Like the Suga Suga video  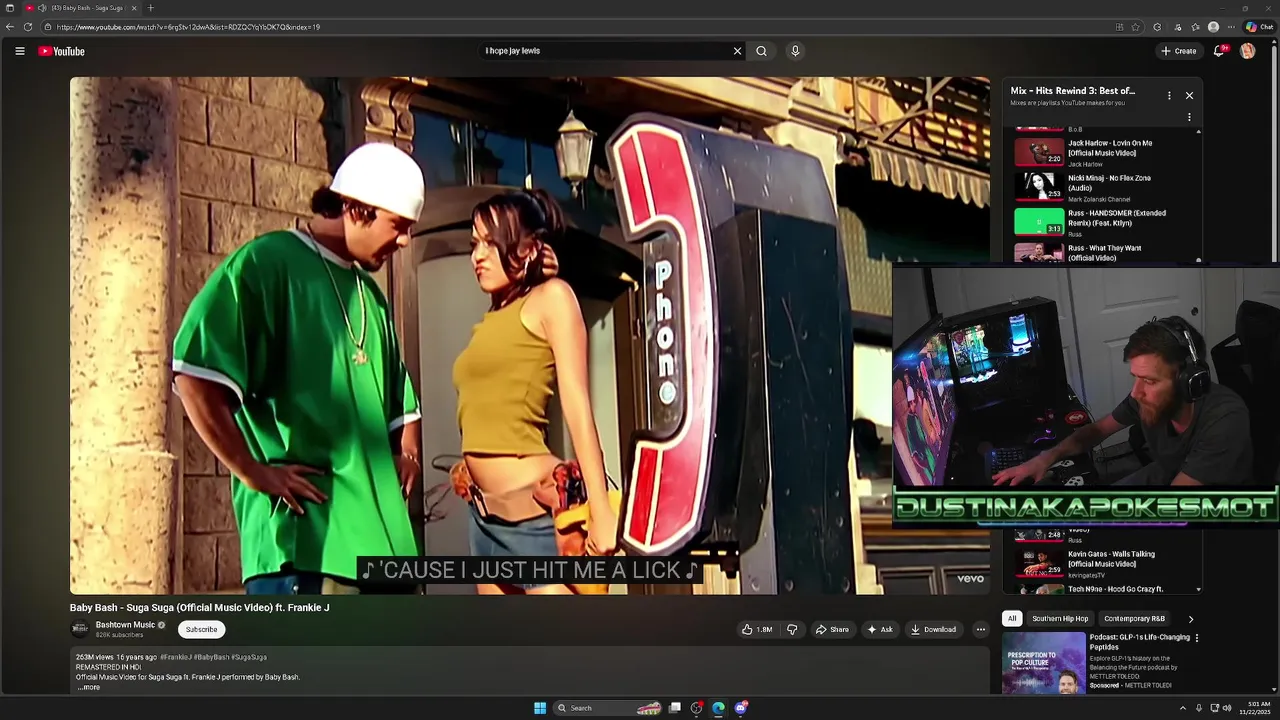pyautogui.click(x=757, y=629)
